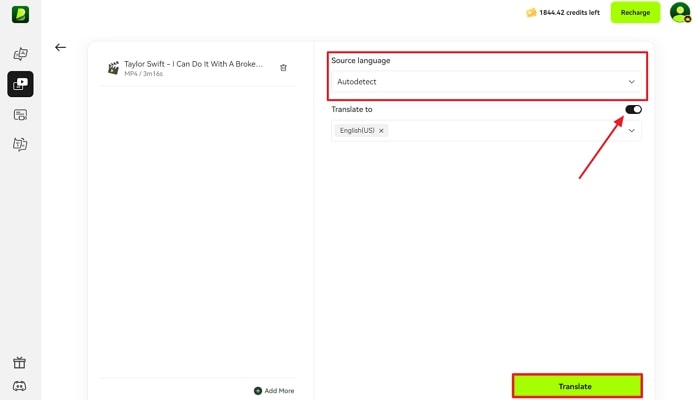Click the Recharge button

tap(635, 13)
